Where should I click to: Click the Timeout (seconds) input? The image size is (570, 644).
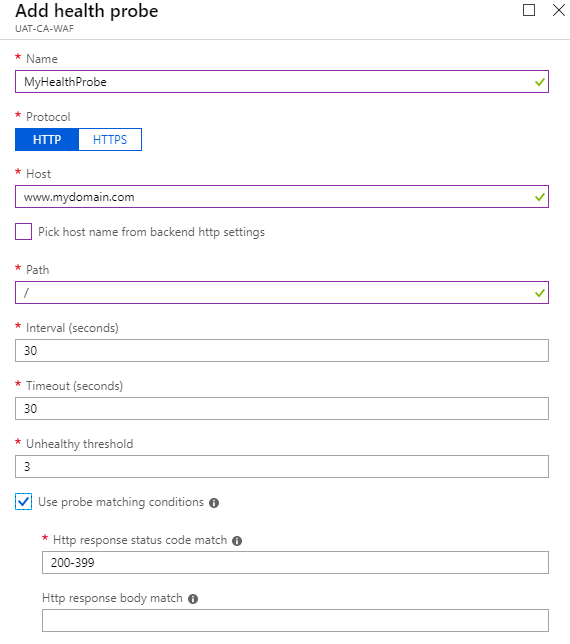pos(282,408)
